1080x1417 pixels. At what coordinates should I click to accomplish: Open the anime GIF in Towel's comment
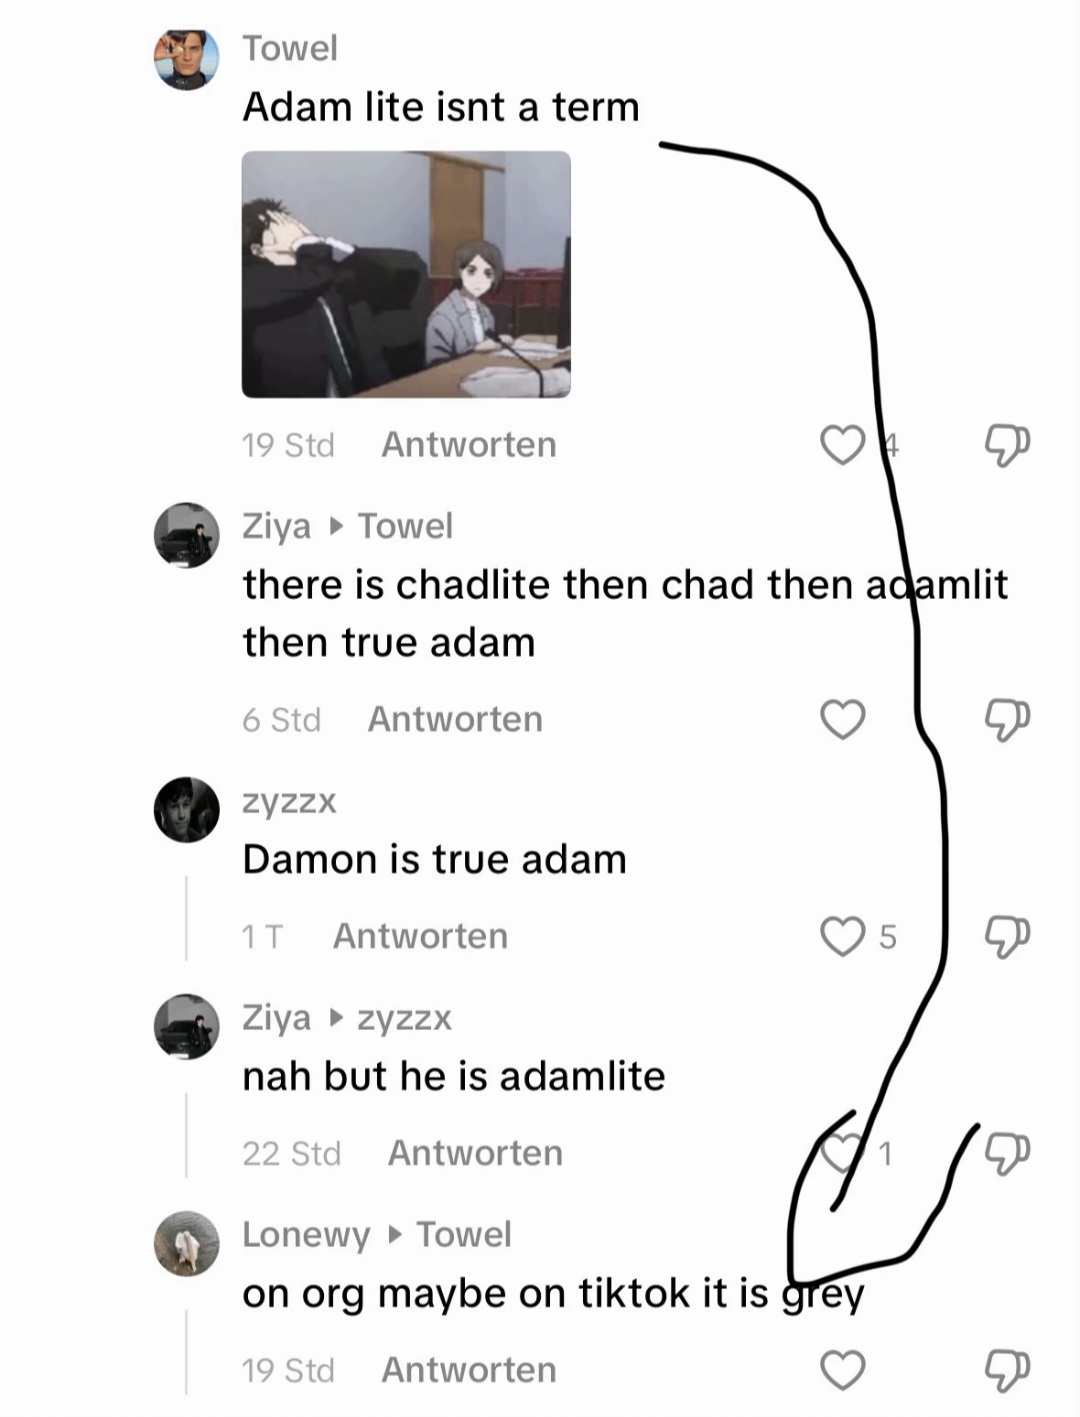(x=406, y=274)
